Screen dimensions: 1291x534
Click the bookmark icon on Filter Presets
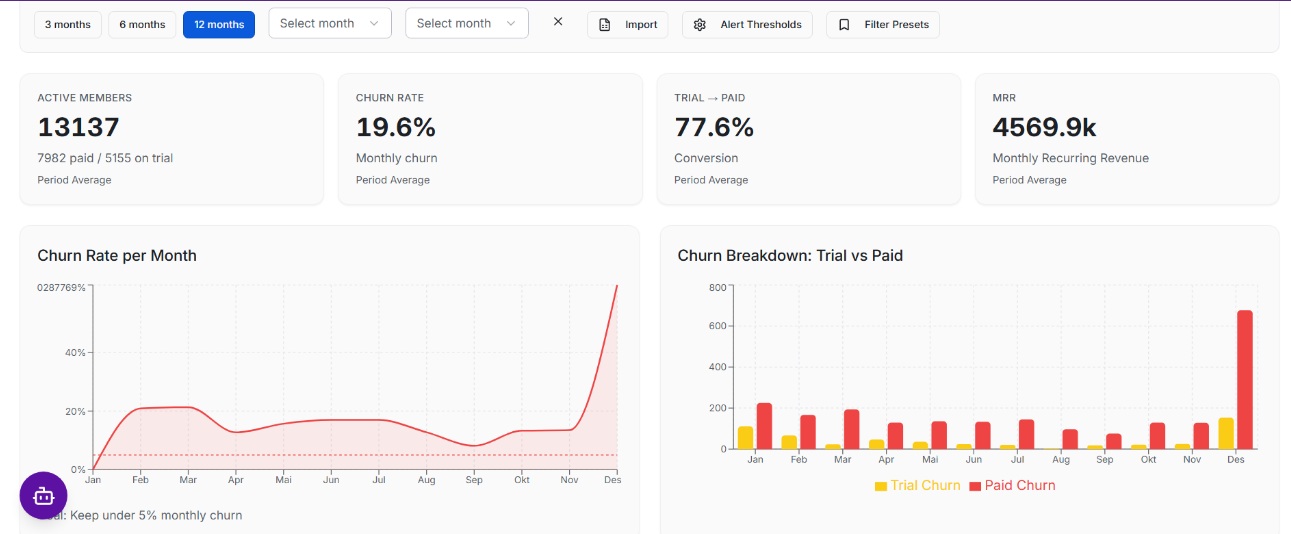[844, 25]
